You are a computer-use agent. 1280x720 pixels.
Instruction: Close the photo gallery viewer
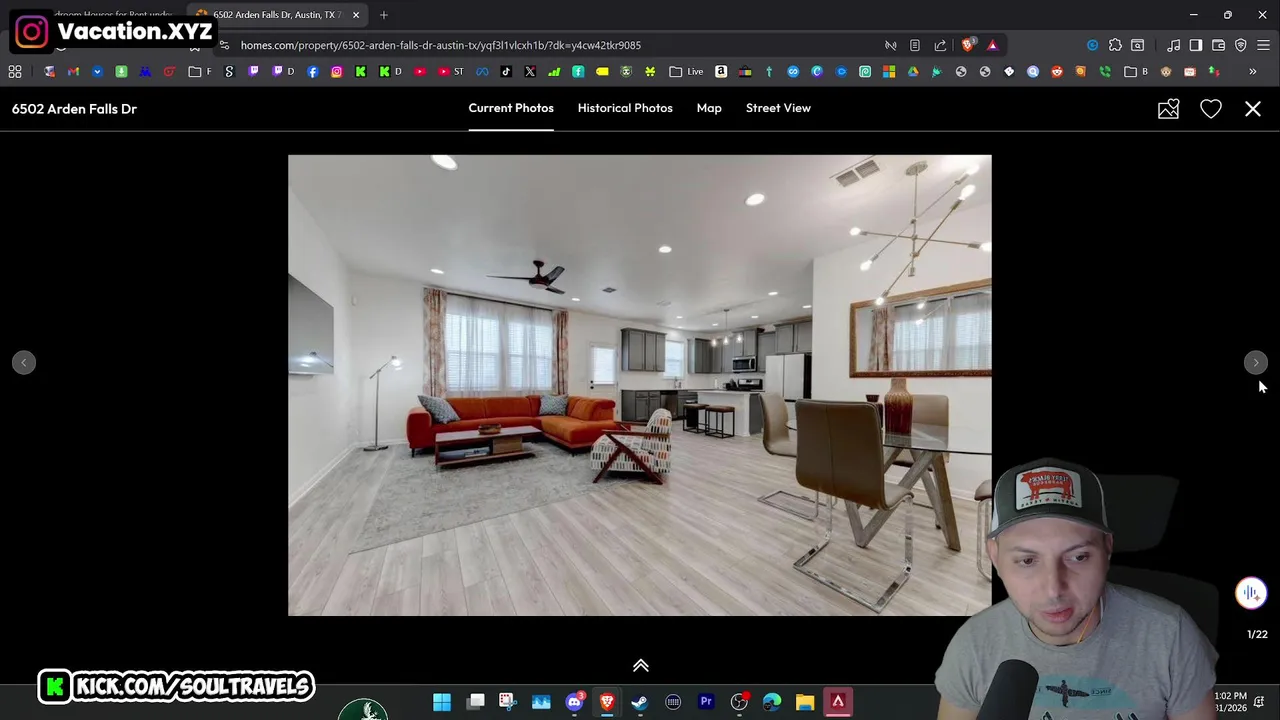(1253, 109)
